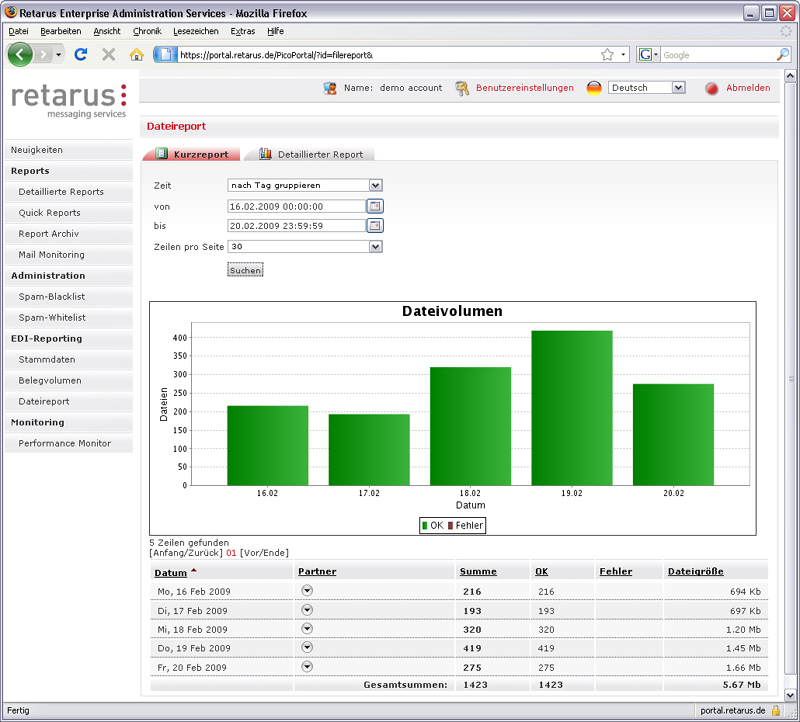Open calendar picker for 'bis' date
The image size is (800, 722).
point(374,226)
